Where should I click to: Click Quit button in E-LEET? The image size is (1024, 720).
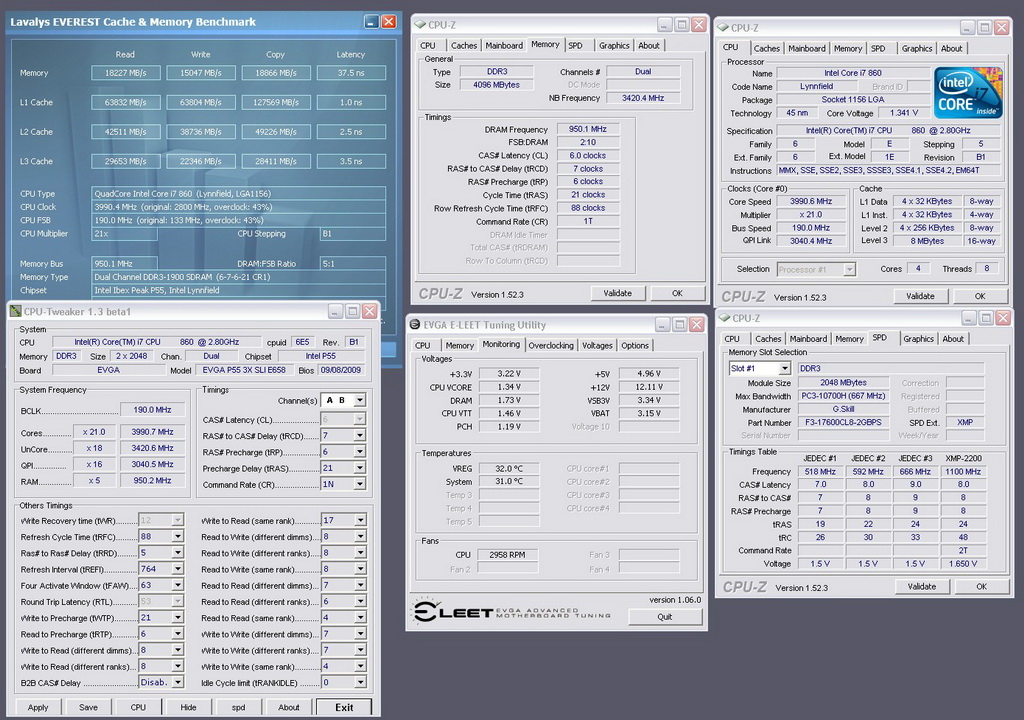tap(665, 616)
